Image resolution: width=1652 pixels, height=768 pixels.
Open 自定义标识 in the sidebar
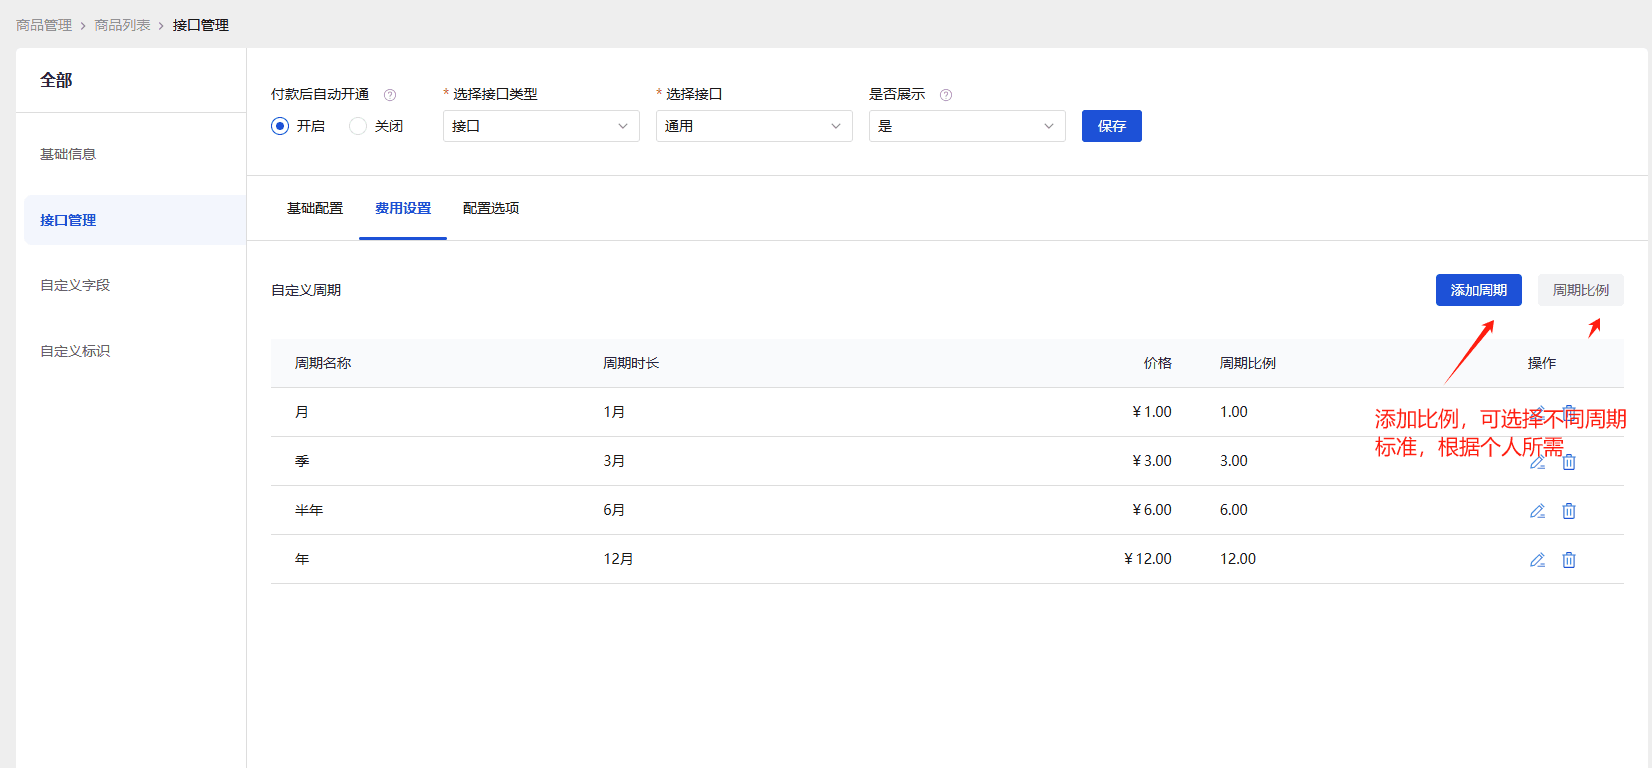(75, 351)
